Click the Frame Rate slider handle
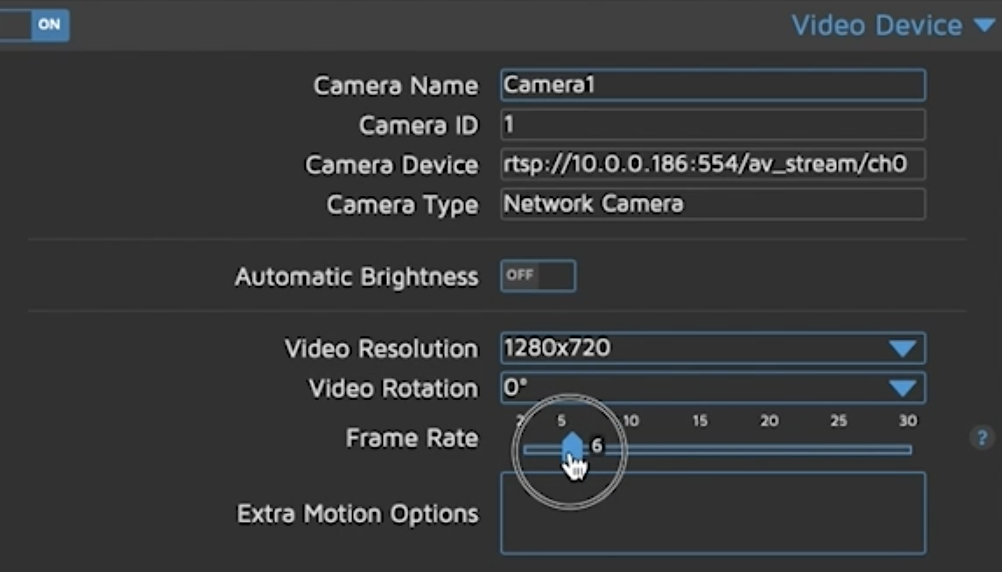The image size is (1002, 572). (572, 447)
